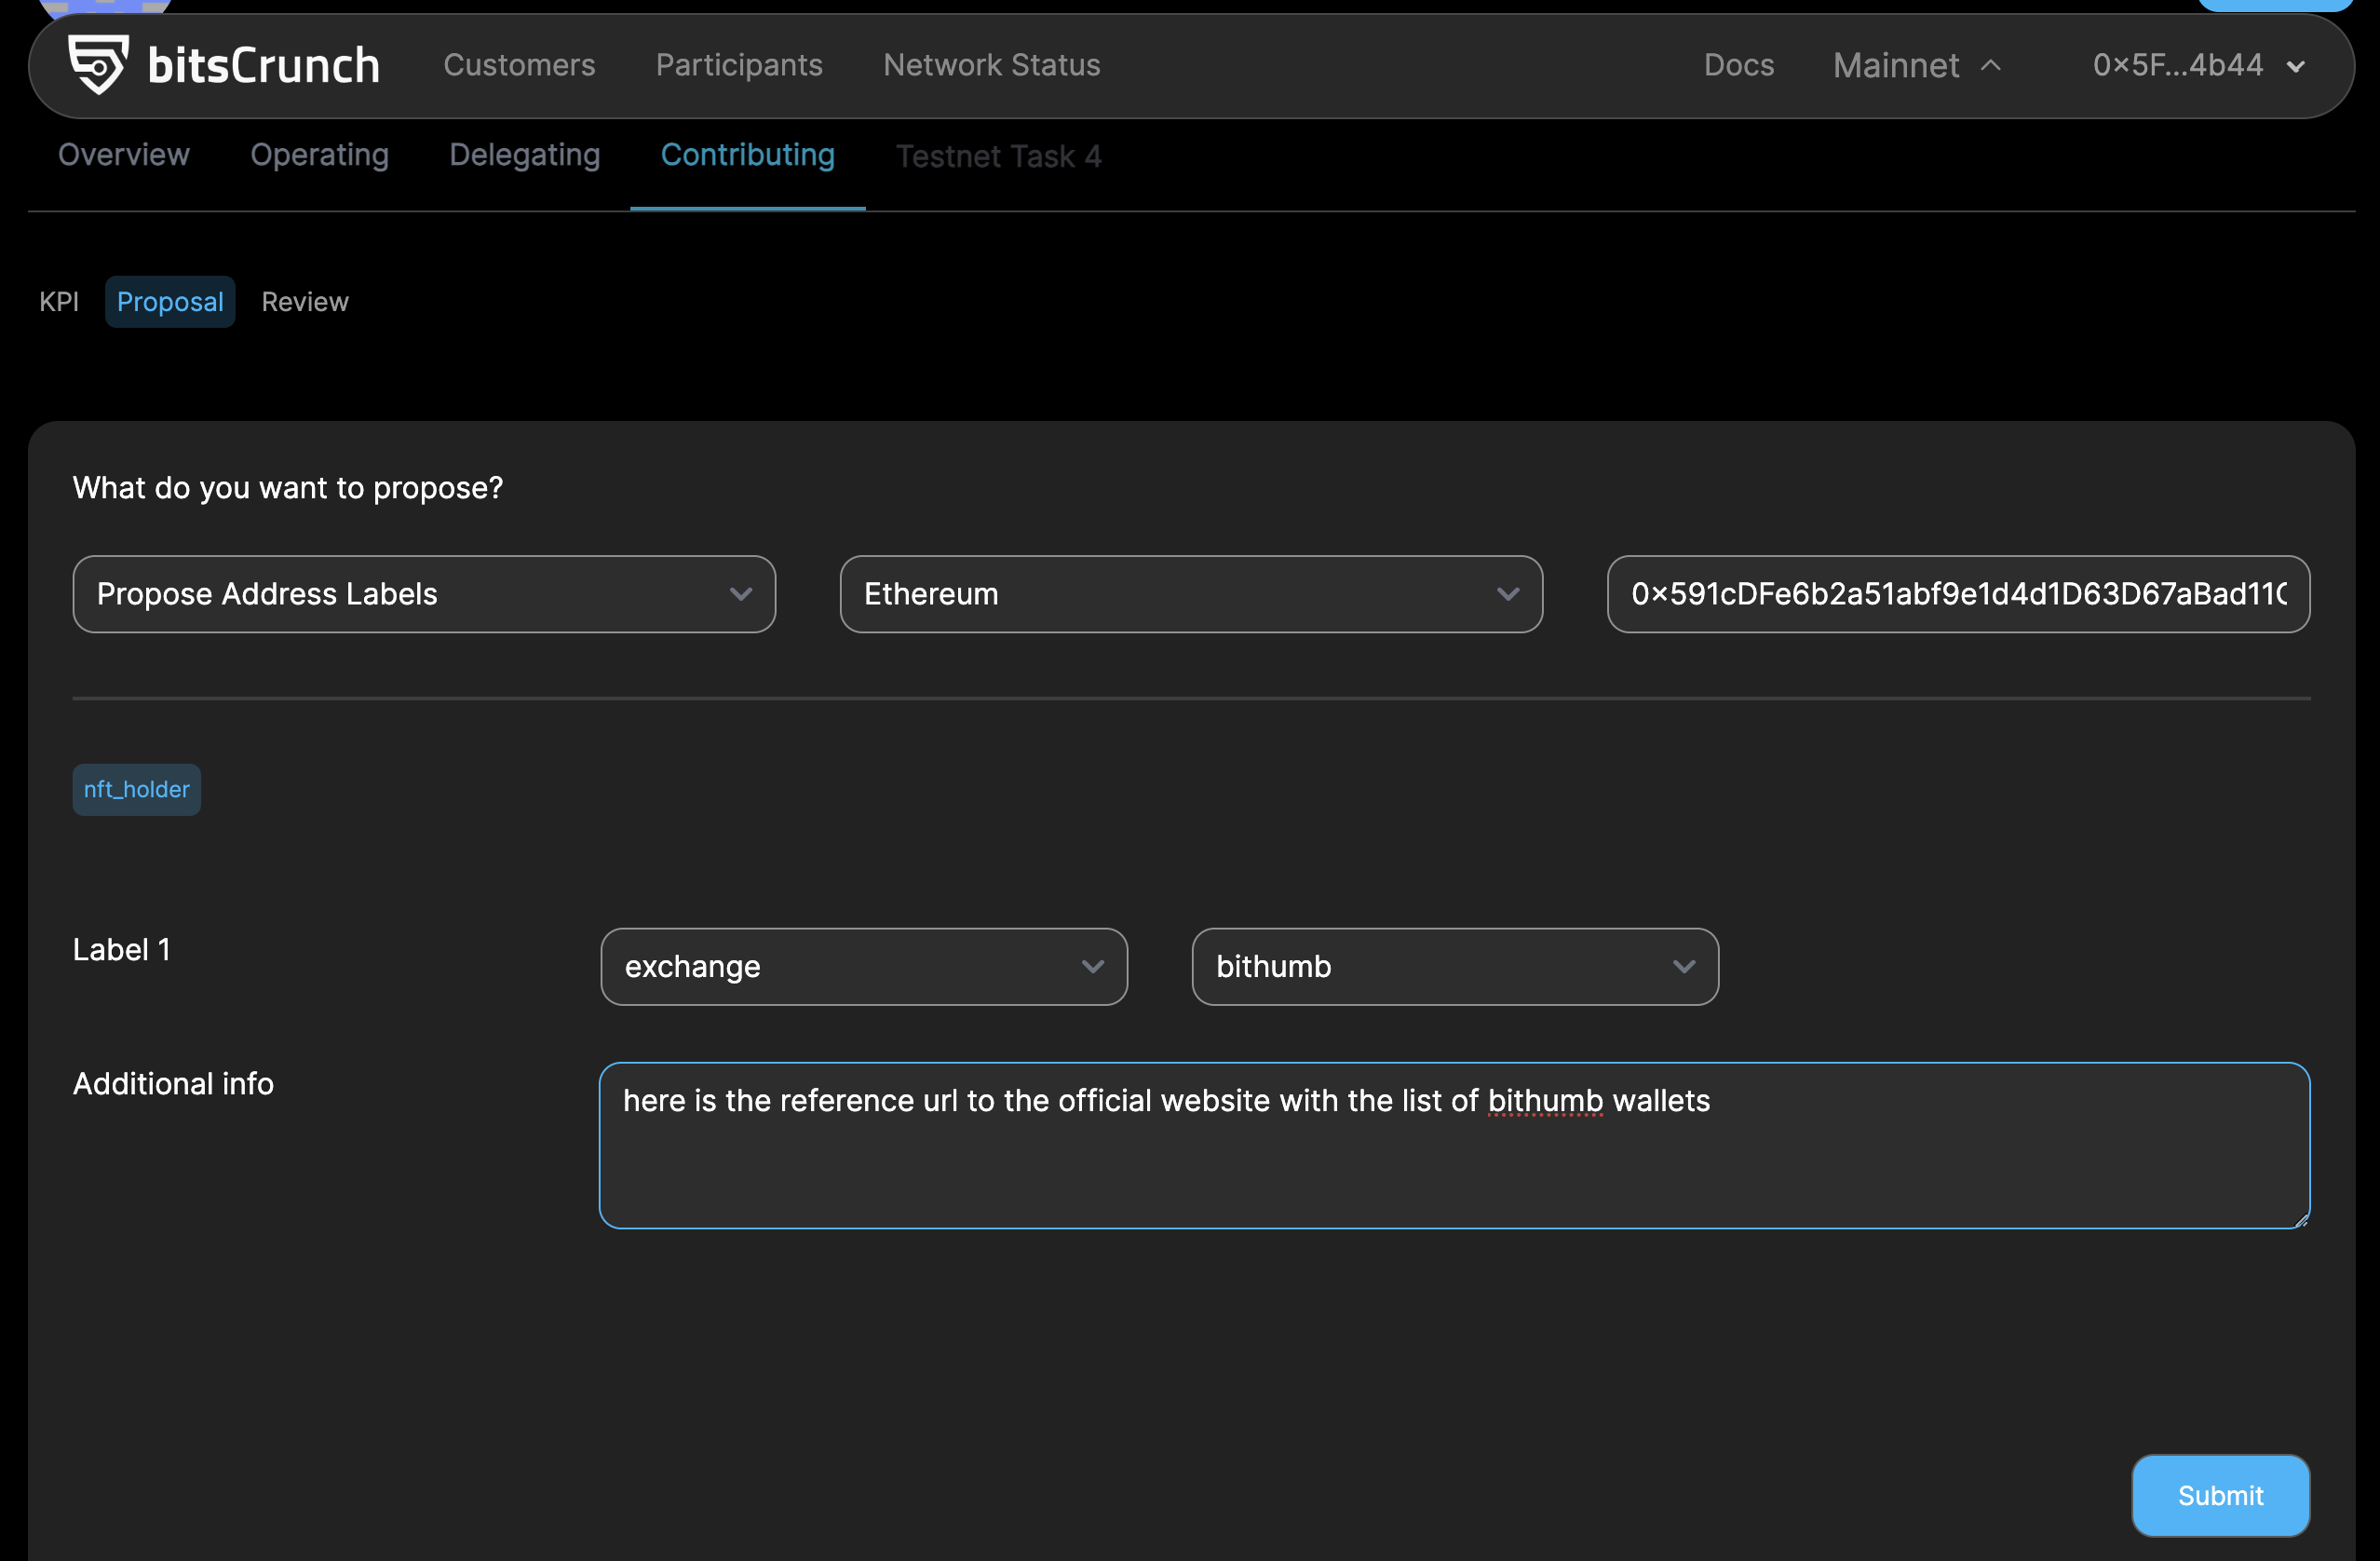Screen dimensions: 2380x1561
Task: Click the nft_holder tag
Action: (137, 790)
